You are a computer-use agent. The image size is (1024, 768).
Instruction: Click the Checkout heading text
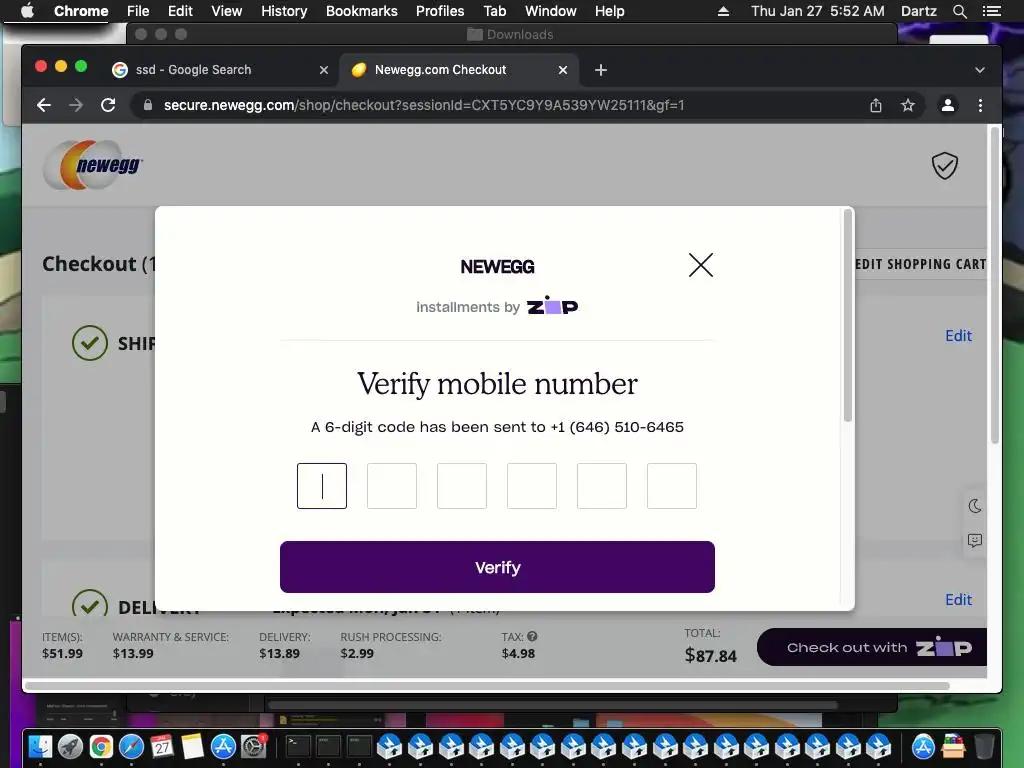tap(89, 264)
